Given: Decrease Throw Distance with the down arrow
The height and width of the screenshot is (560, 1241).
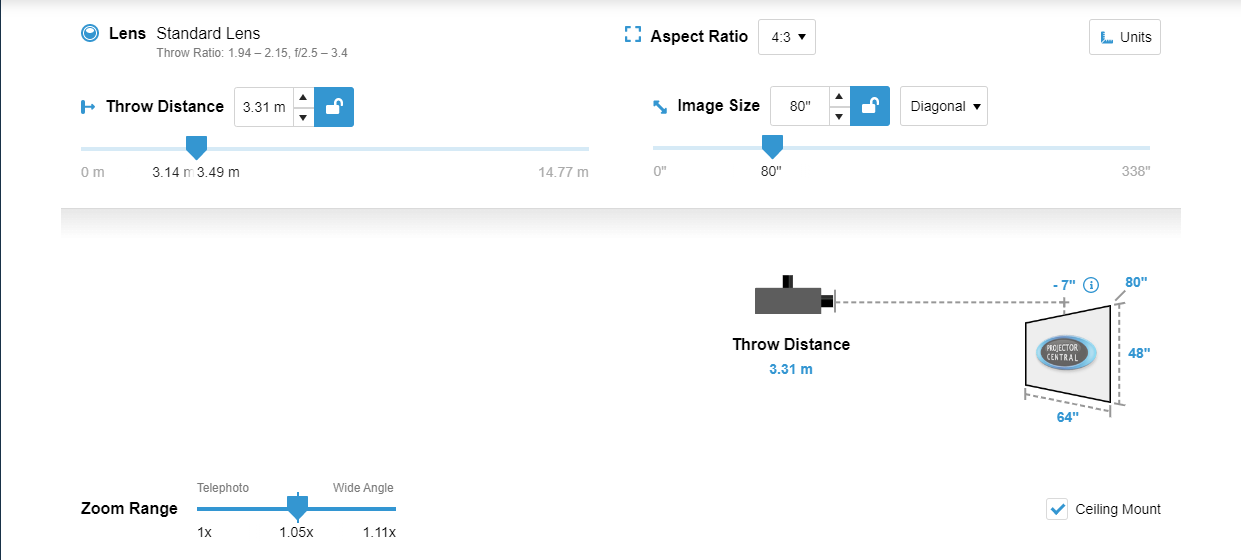Looking at the screenshot, I should click(x=304, y=117).
